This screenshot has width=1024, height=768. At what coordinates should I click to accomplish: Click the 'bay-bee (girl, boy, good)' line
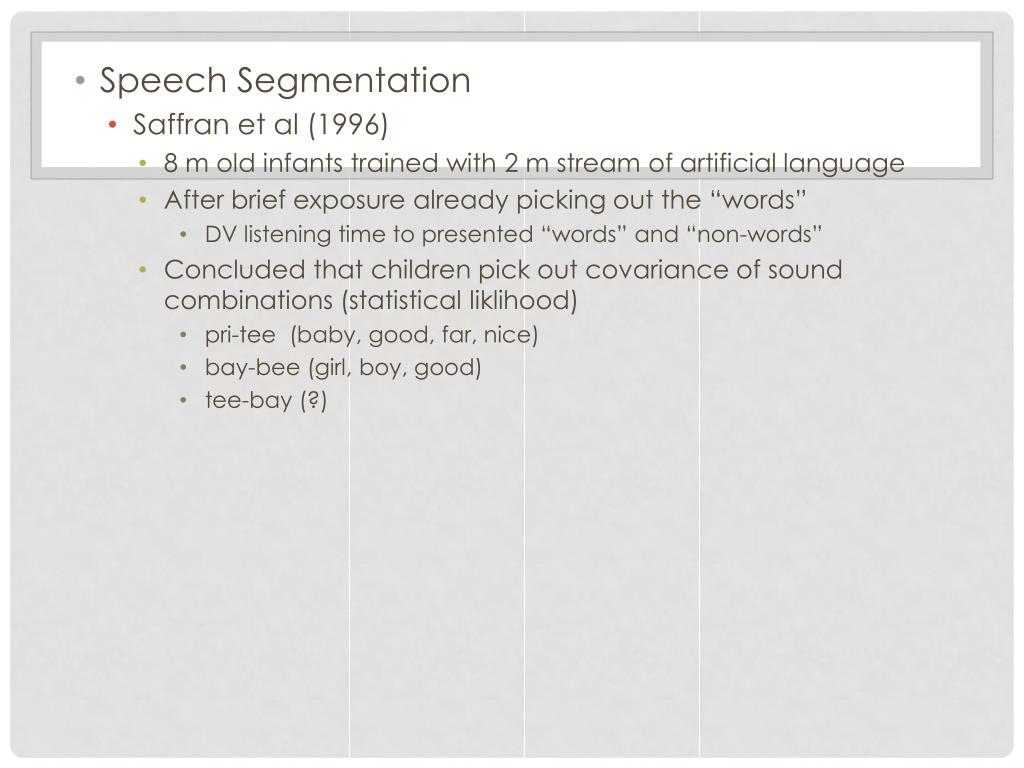343,368
